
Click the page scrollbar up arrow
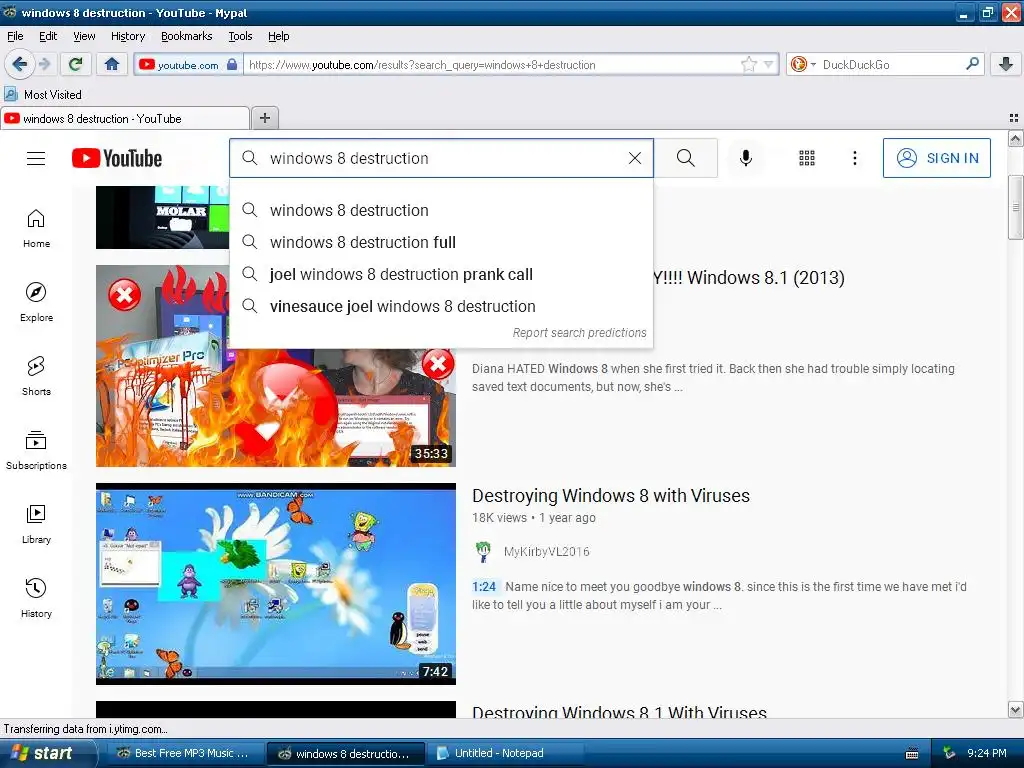[x=1016, y=138]
